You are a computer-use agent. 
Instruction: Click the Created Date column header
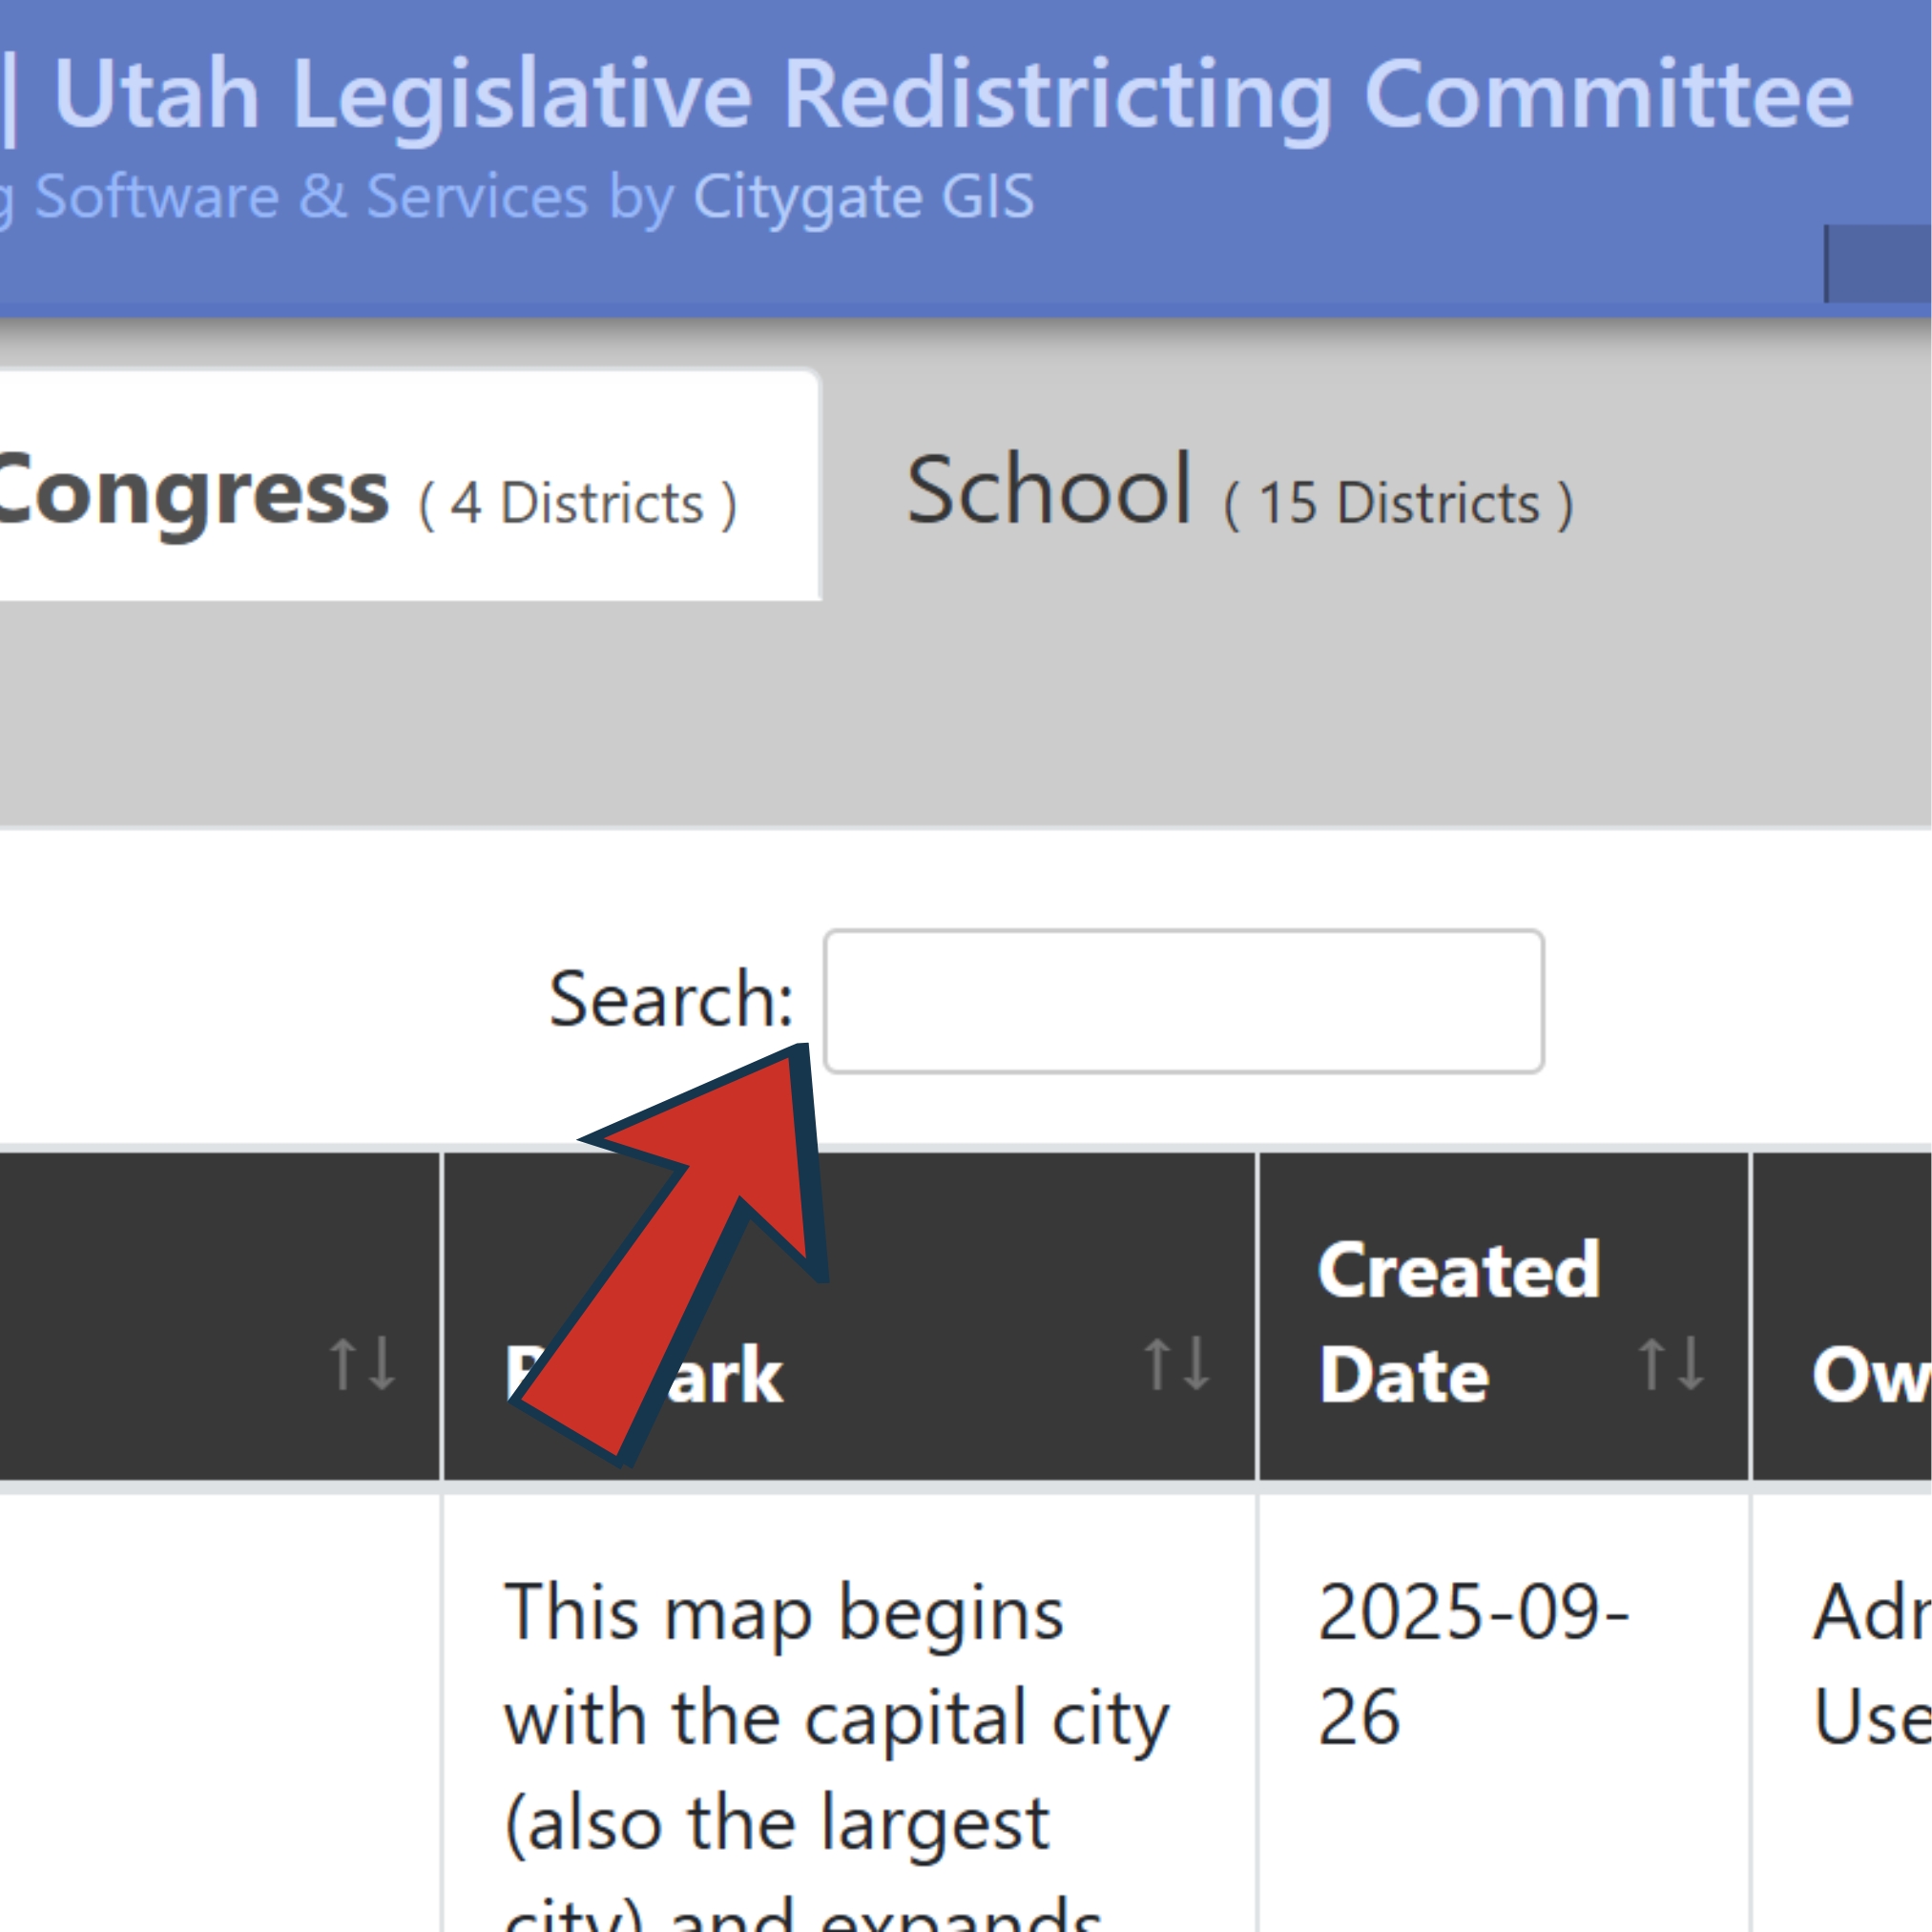(1458, 1322)
